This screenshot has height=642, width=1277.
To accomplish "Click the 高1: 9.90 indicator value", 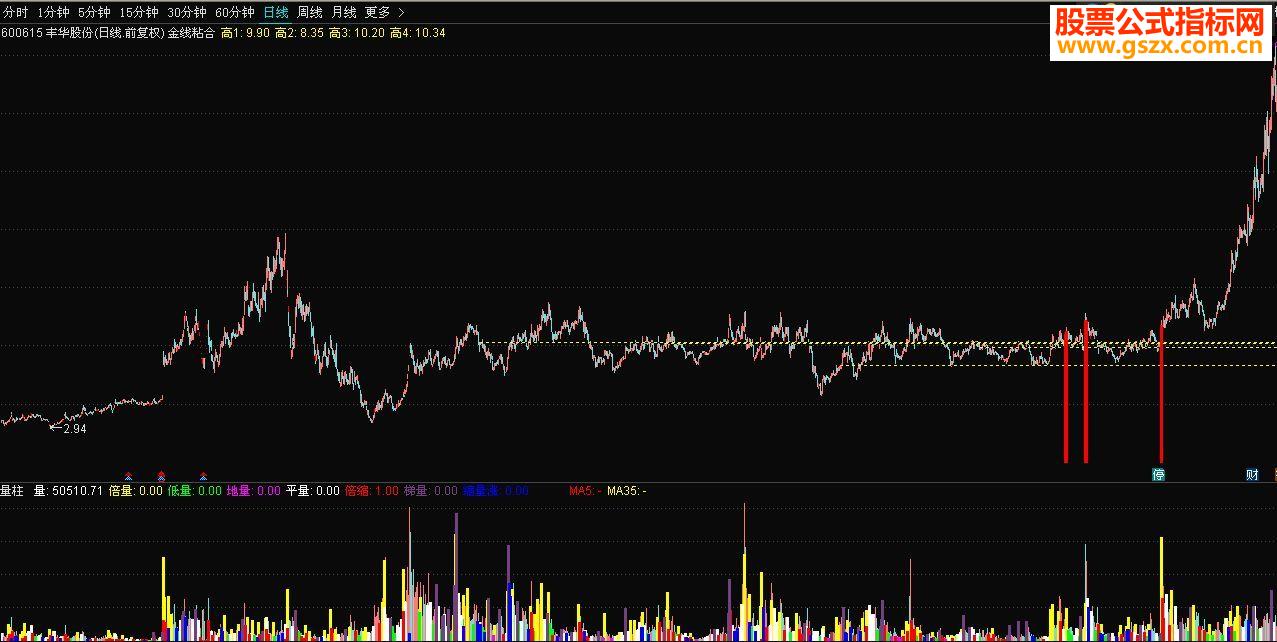I will click(x=245, y=33).
